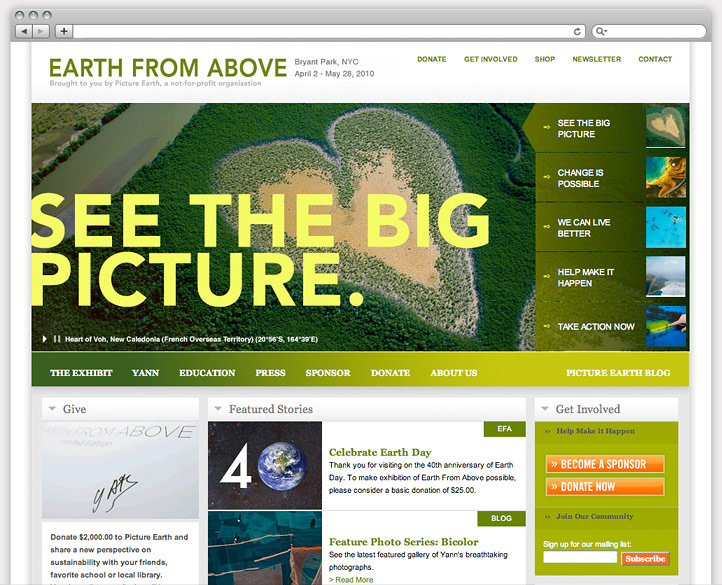
Task: Click the EFA category tag
Action: click(504, 429)
